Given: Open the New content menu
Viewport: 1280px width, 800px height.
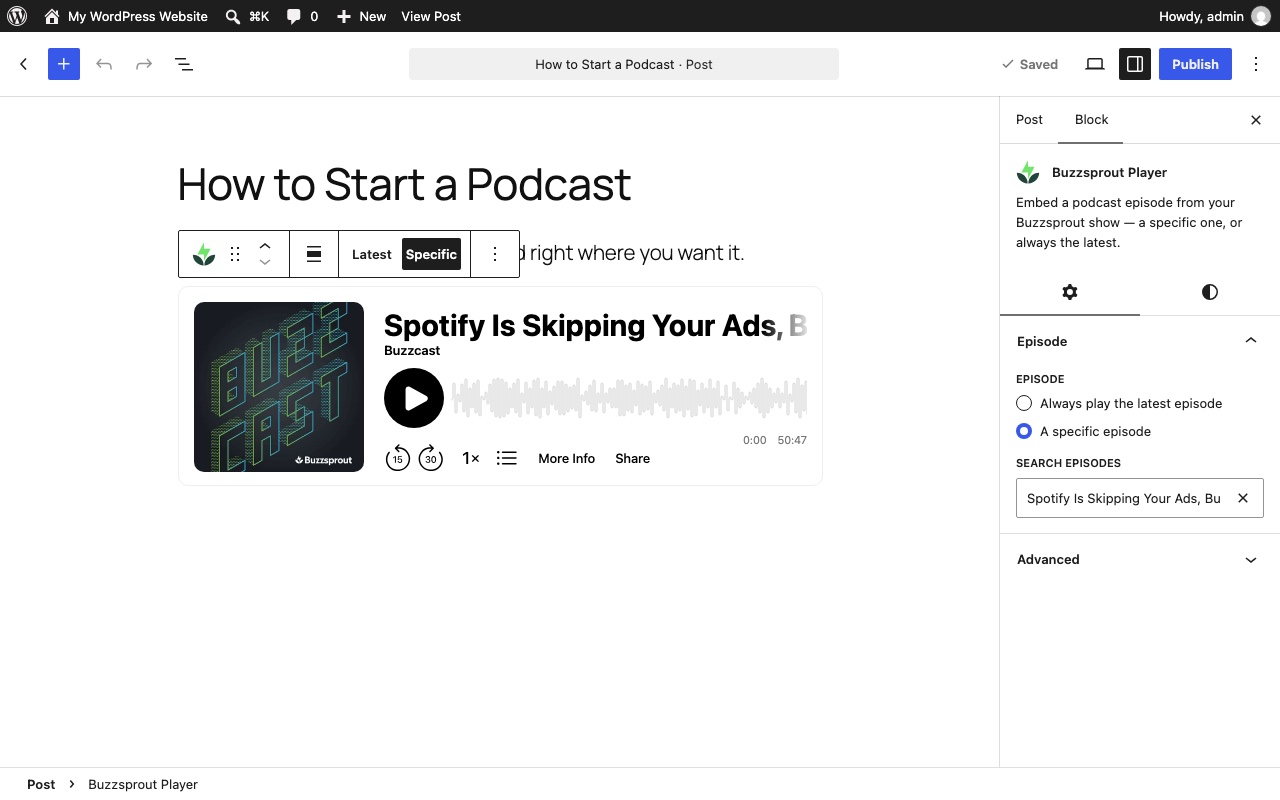Looking at the screenshot, I should [x=361, y=16].
